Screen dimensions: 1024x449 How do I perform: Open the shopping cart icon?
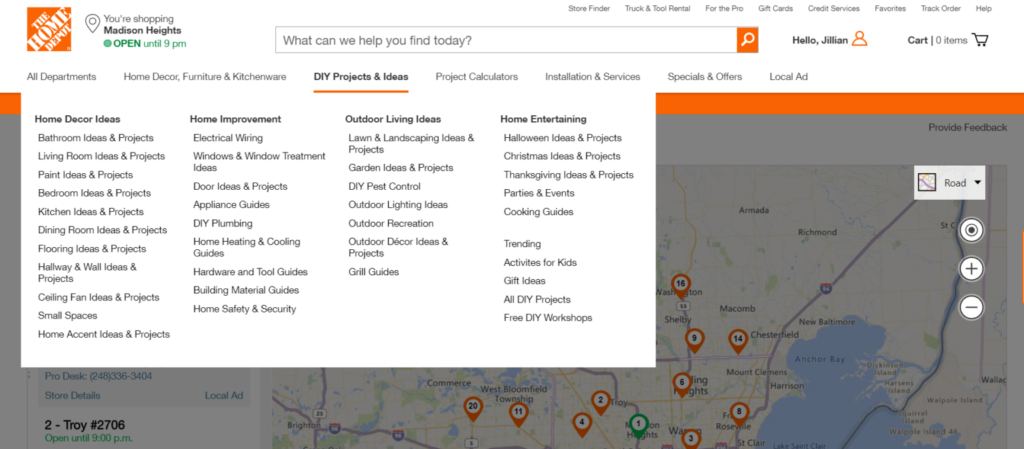click(x=979, y=40)
